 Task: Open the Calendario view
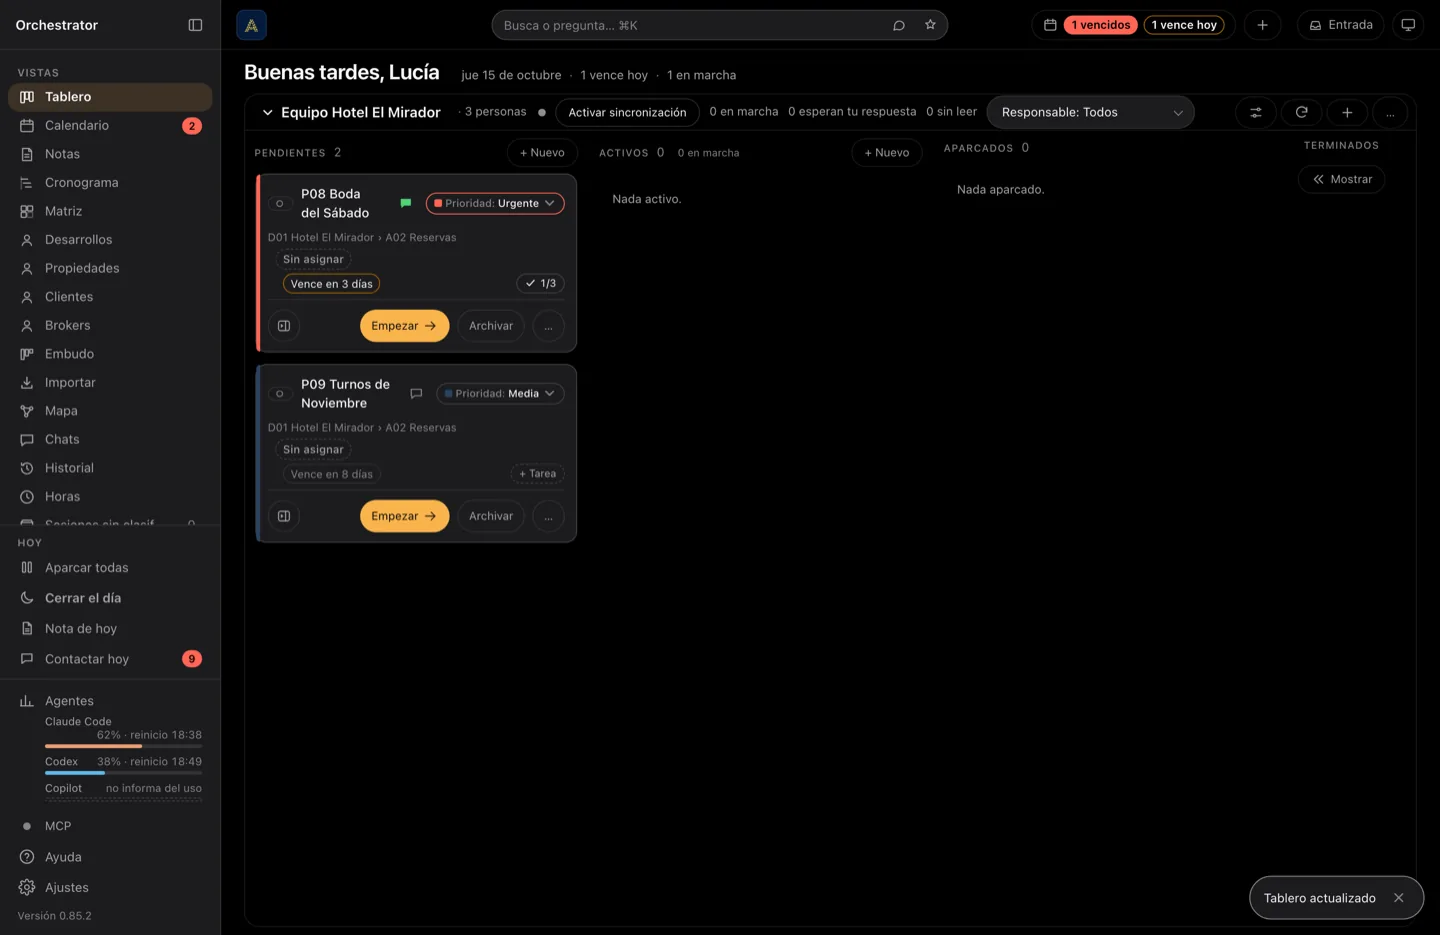[x=110, y=125]
